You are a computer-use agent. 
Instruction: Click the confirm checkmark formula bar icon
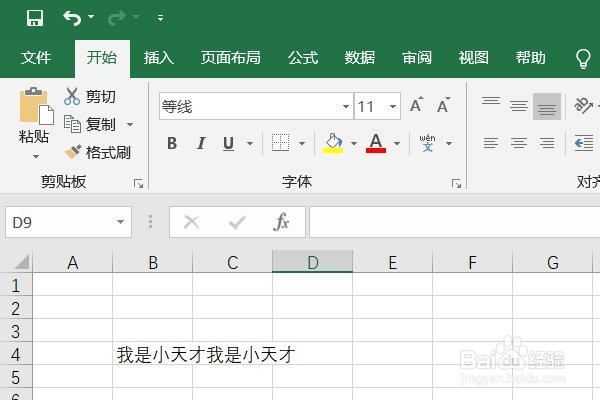pos(237,222)
